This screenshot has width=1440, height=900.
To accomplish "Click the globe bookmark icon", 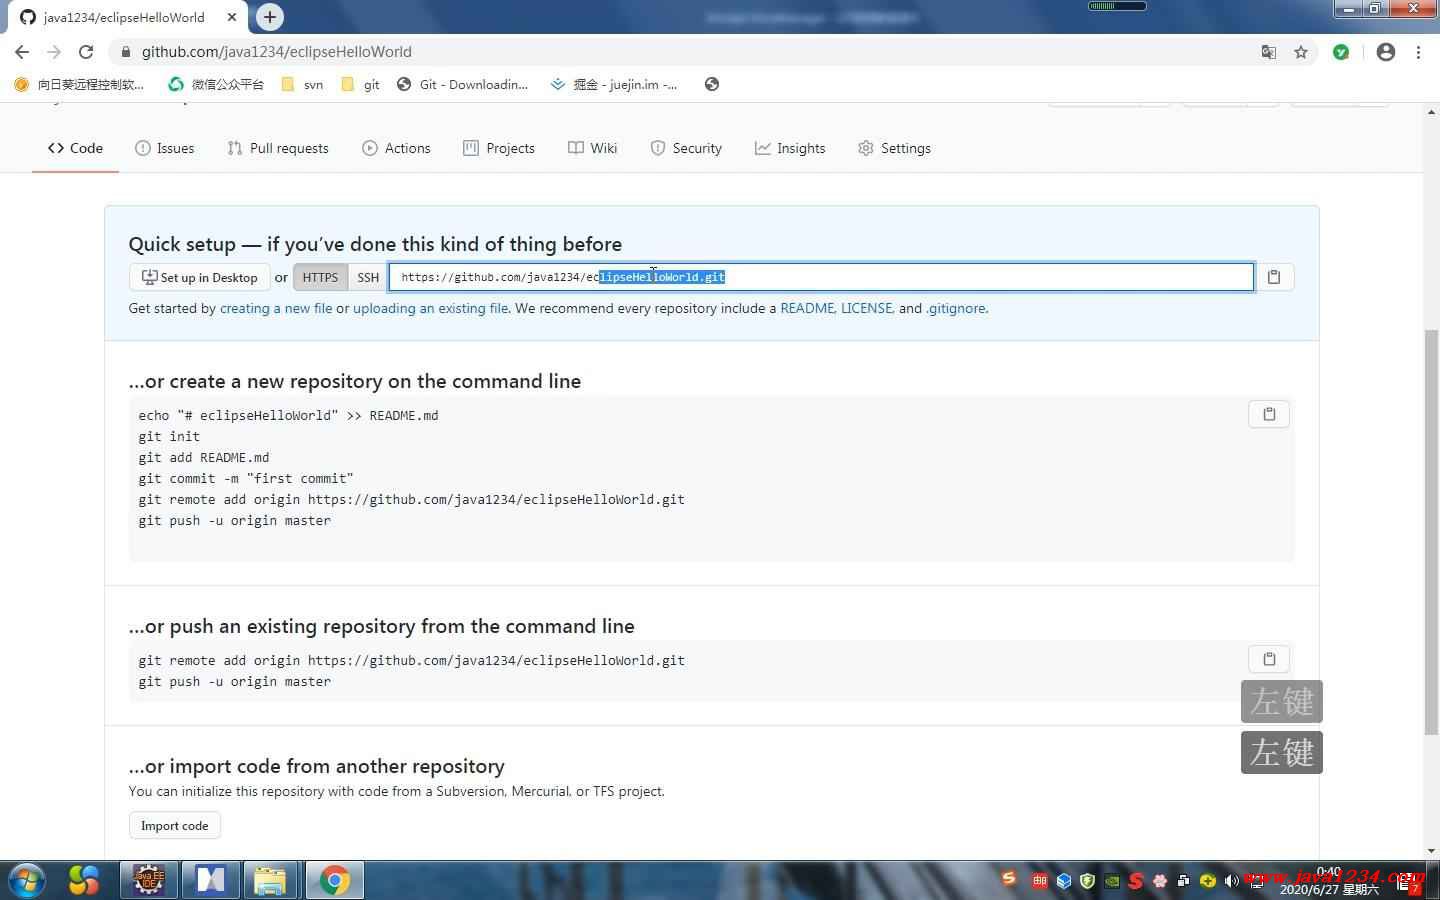I will [712, 84].
